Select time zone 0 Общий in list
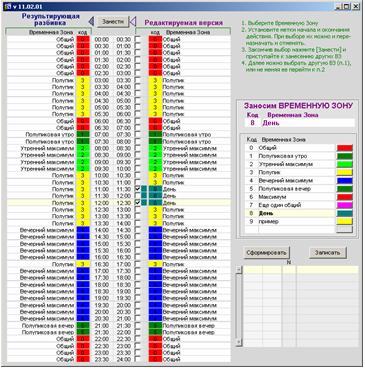365x369 pixels. coord(289,148)
